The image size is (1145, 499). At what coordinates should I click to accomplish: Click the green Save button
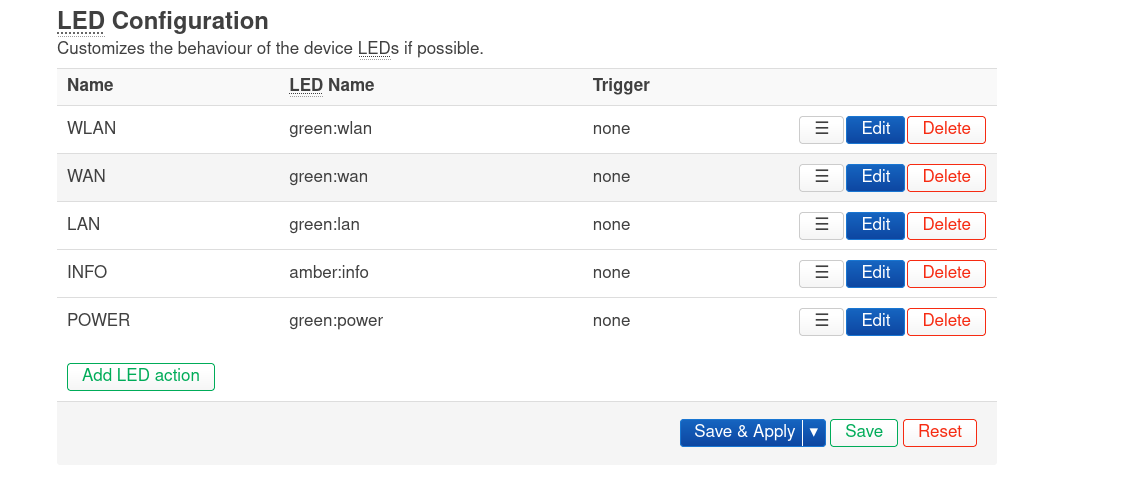[x=864, y=433]
